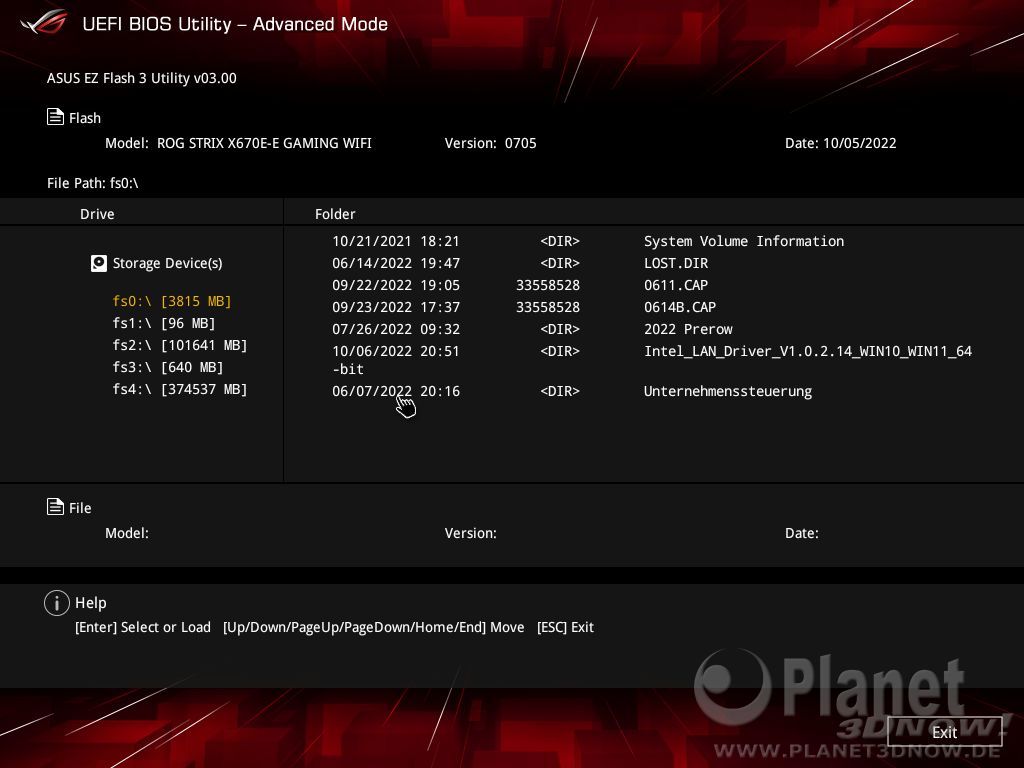Screen dimensions: 1024x768
Task: Exit the EZ Flash utility
Action: tap(944, 732)
